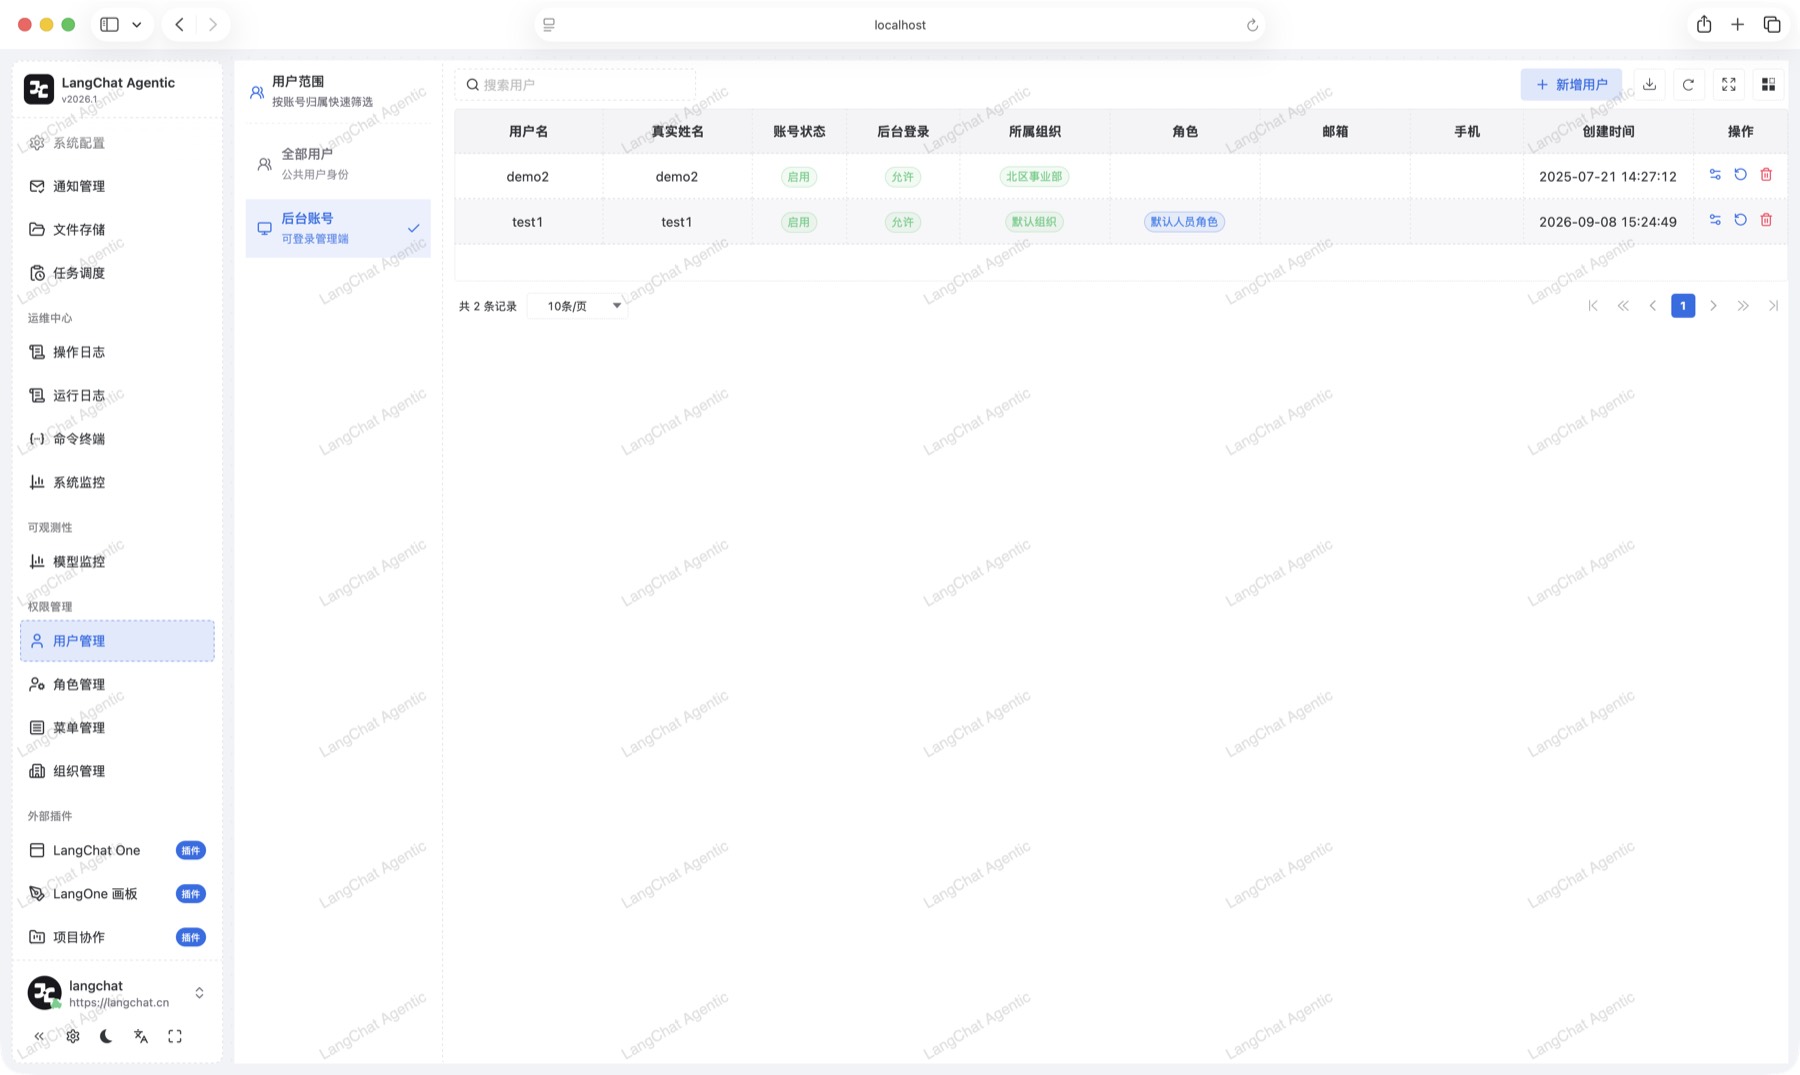Toggle dark mode moon icon
Screen dimensions: 1800x1075
pyautogui.click(x=106, y=1036)
